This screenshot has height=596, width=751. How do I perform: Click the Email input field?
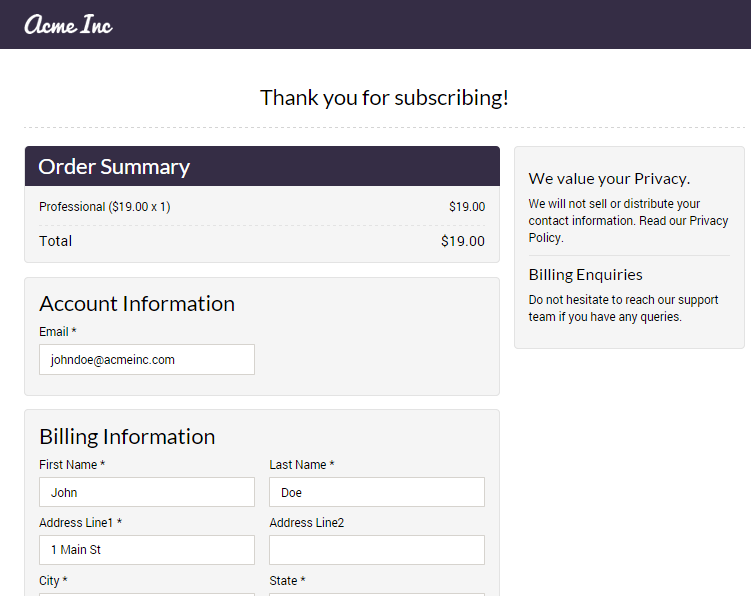pyautogui.click(x=147, y=360)
